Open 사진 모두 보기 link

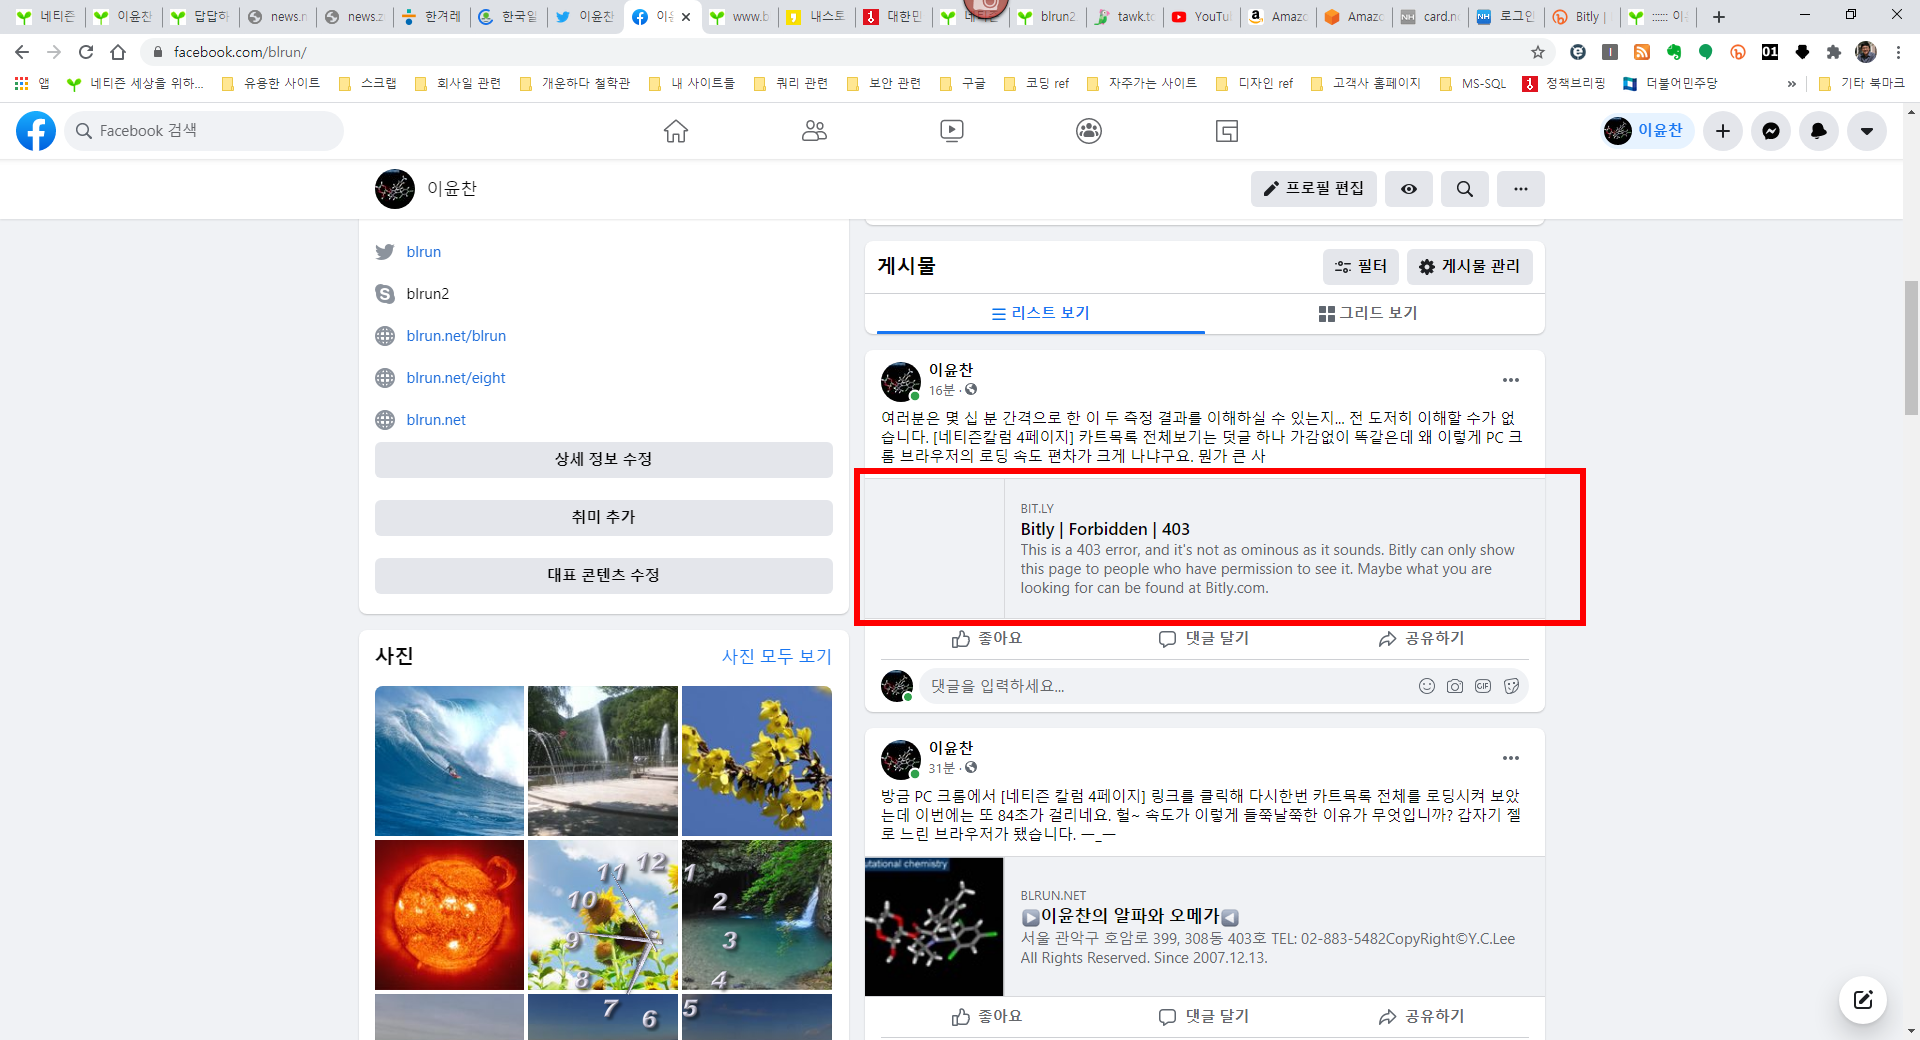(x=777, y=657)
